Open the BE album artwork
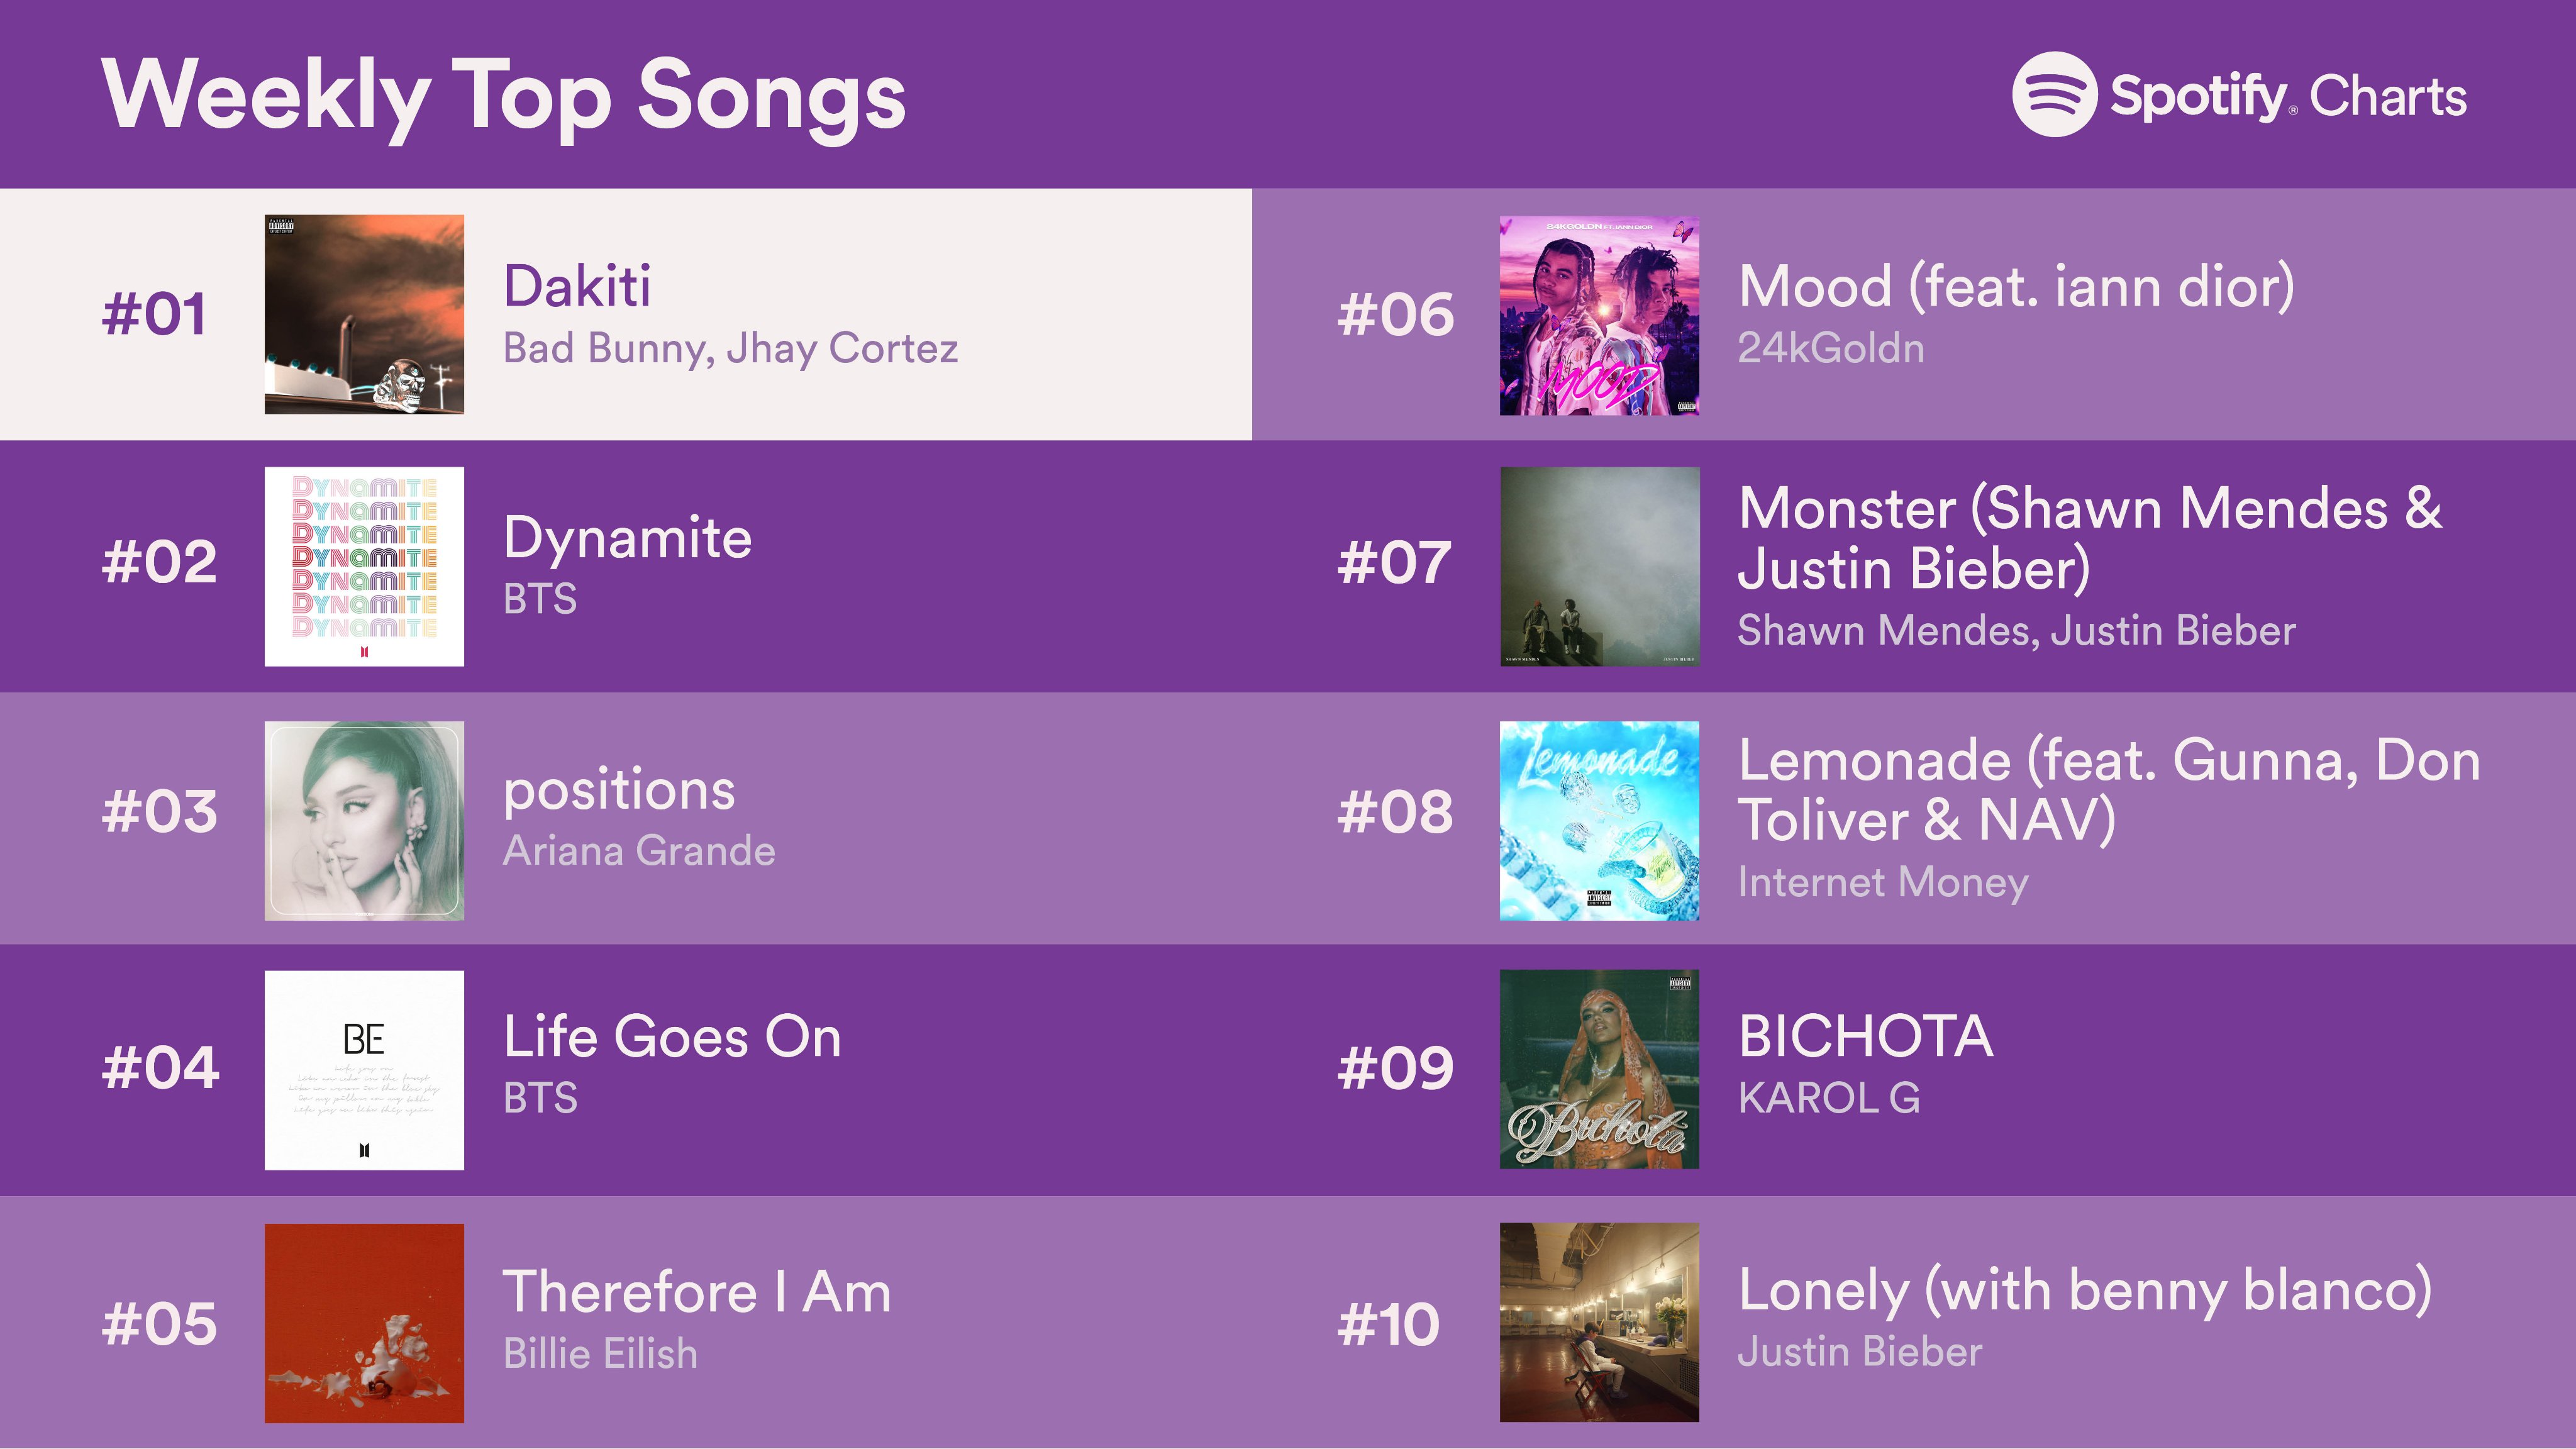2576x1449 pixels. [364, 1069]
